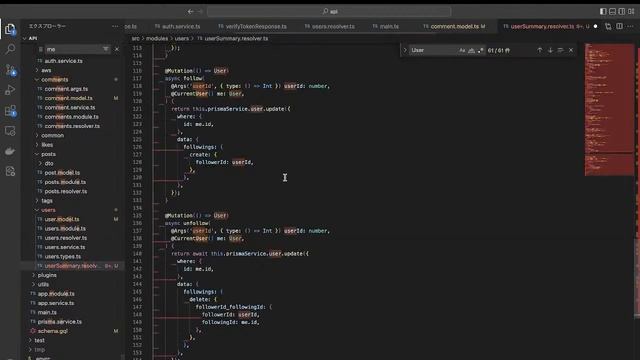Open comments.resolver.ts in explorer

[72, 126]
